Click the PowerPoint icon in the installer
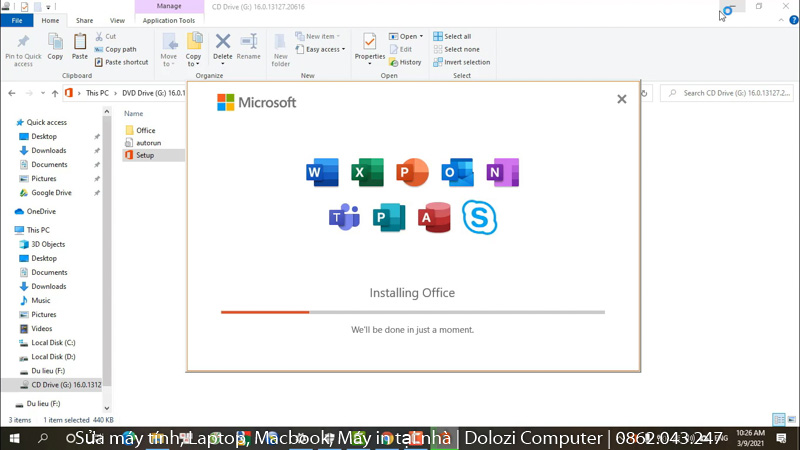The image size is (800, 450). pyautogui.click(x=412, y=173)
